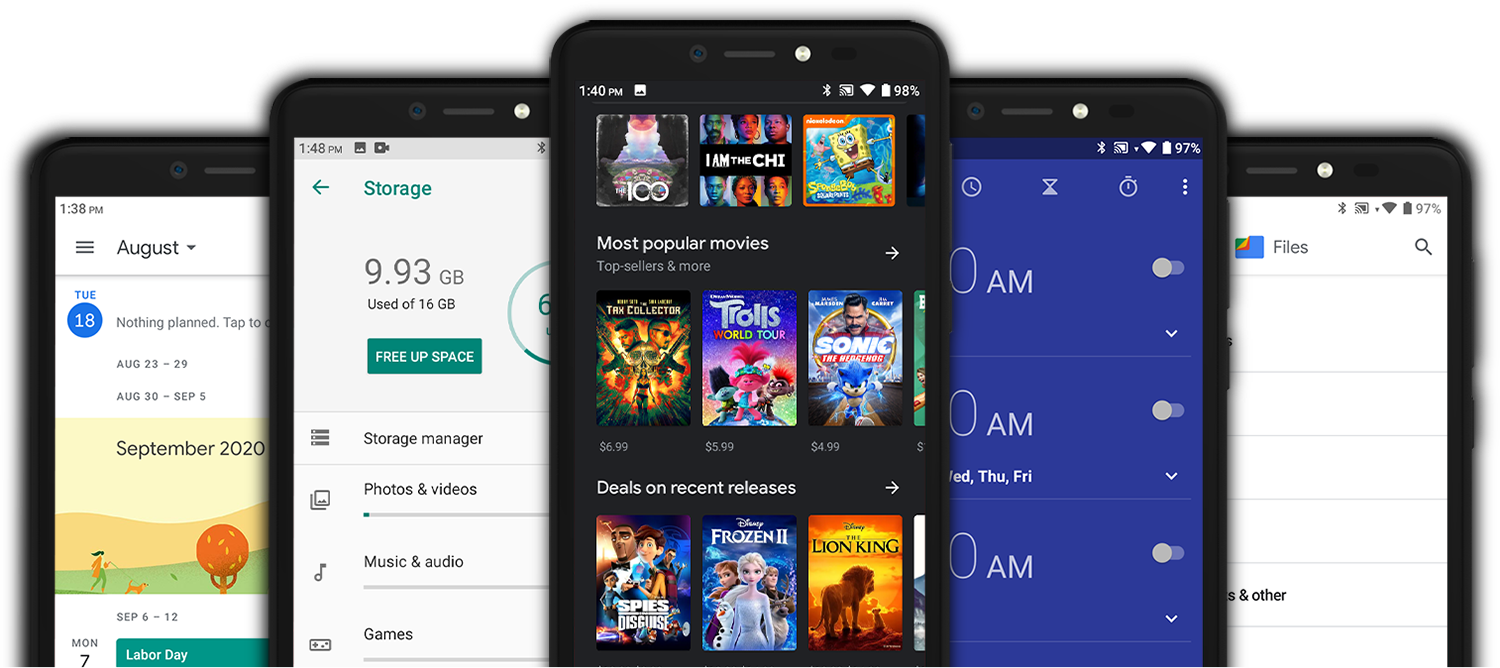Open Trolls World Tour movie poster

tap(749, 358)
